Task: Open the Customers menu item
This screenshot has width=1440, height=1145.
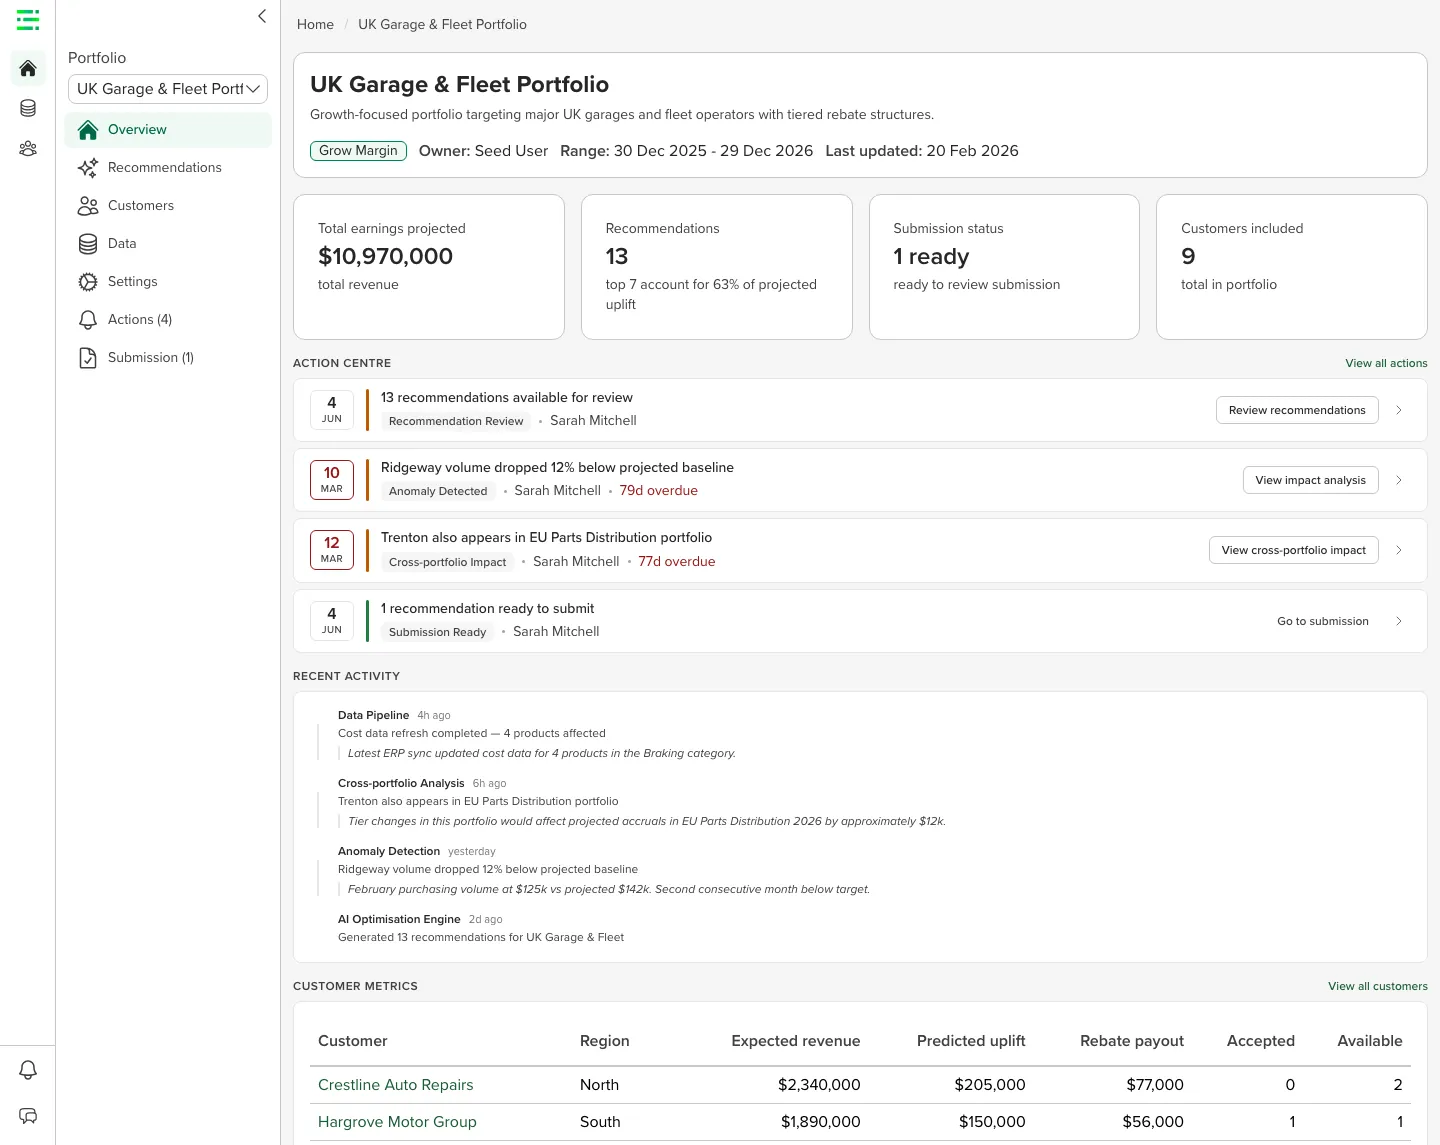Action: 168,206
